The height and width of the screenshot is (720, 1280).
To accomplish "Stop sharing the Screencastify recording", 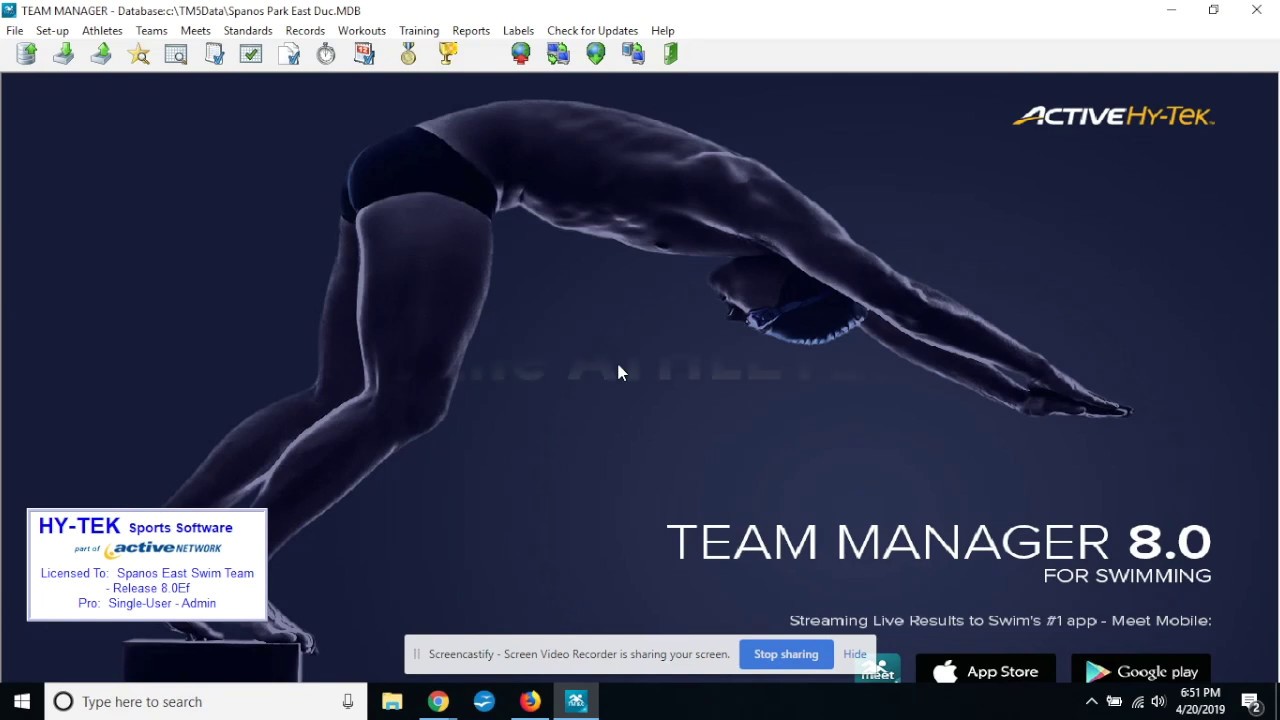I will click(786, 654).
